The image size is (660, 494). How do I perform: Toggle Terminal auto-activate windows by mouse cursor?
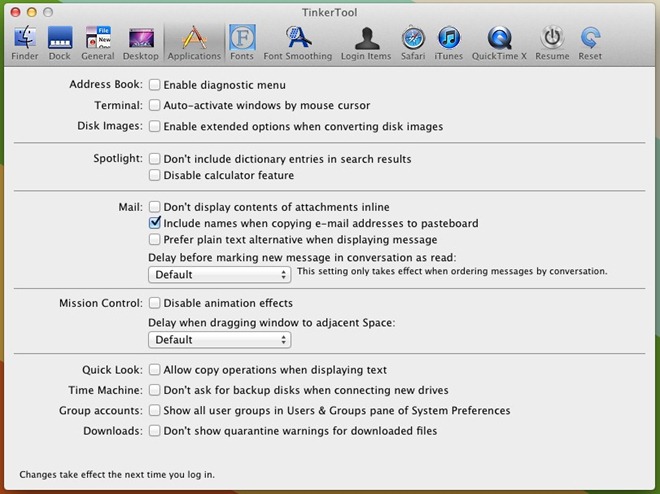[x=154, y=105]
